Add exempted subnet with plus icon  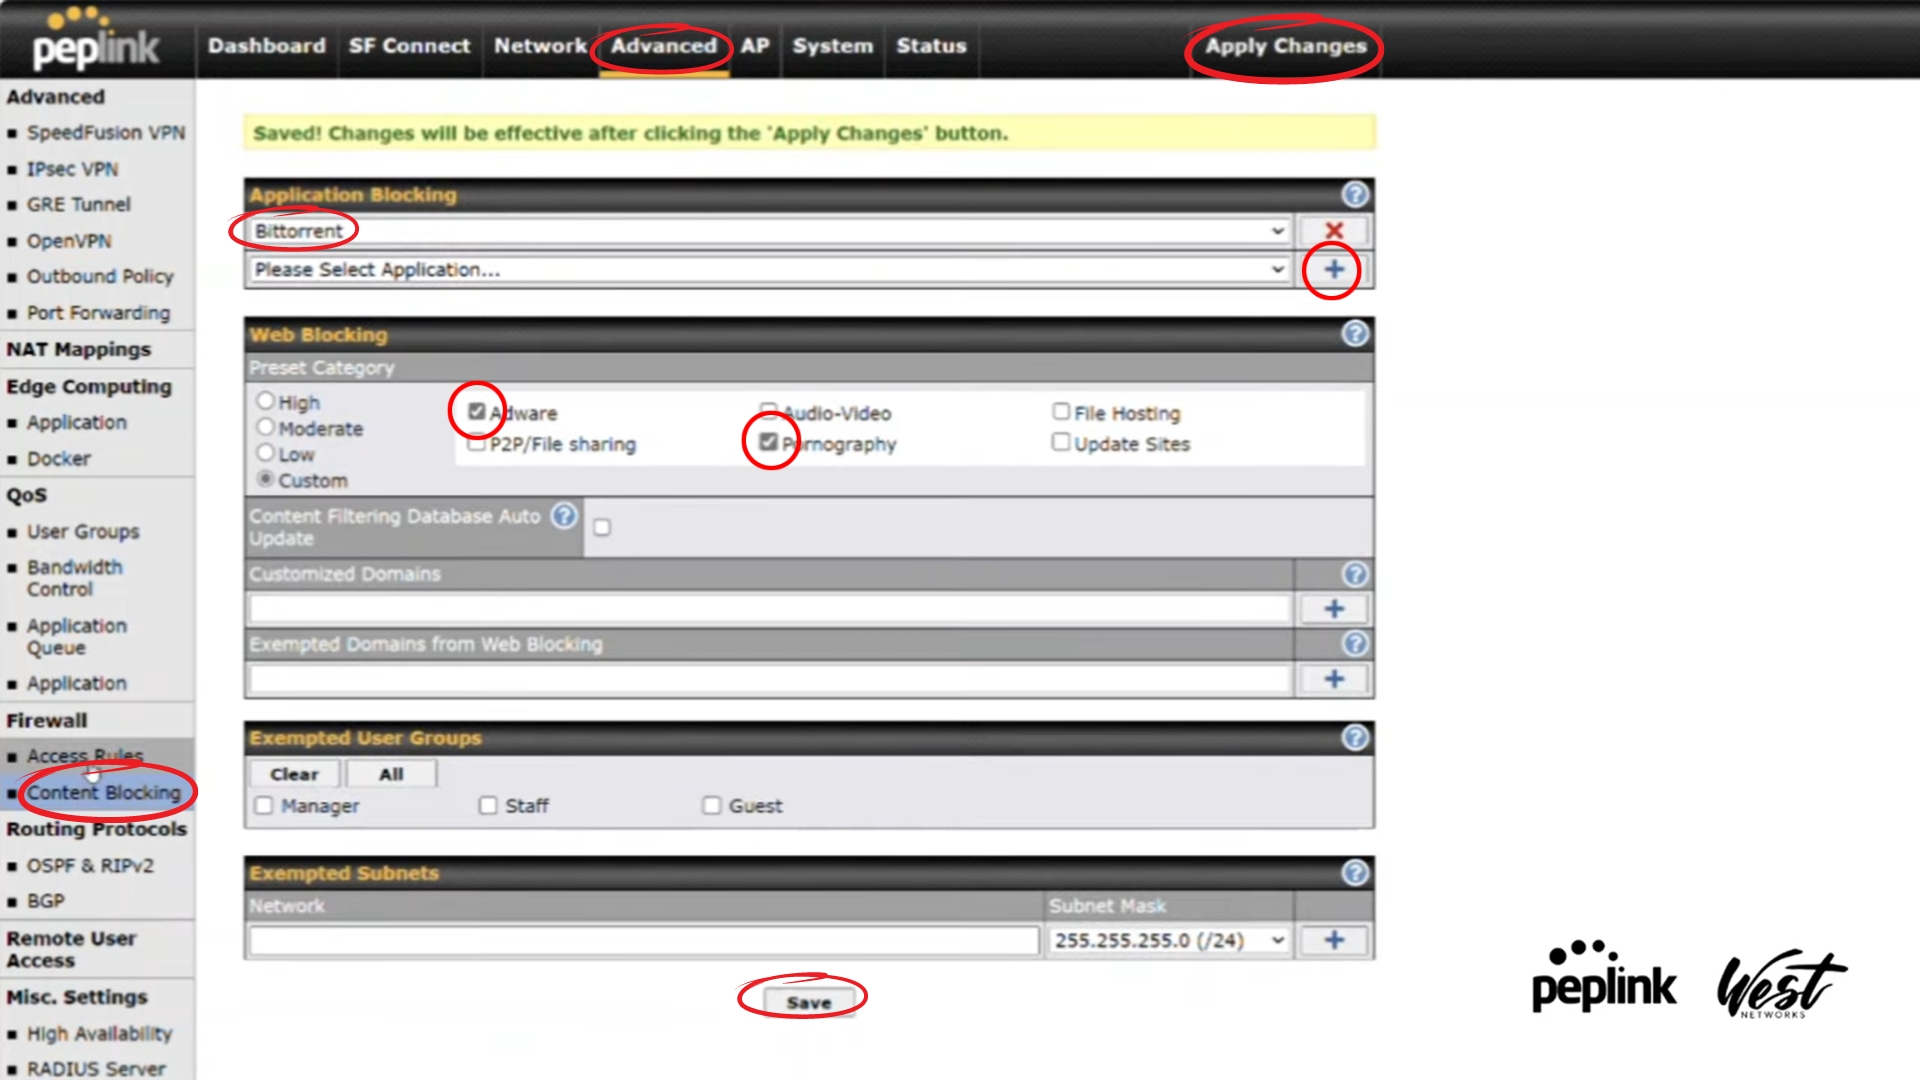coord(1333,940)
